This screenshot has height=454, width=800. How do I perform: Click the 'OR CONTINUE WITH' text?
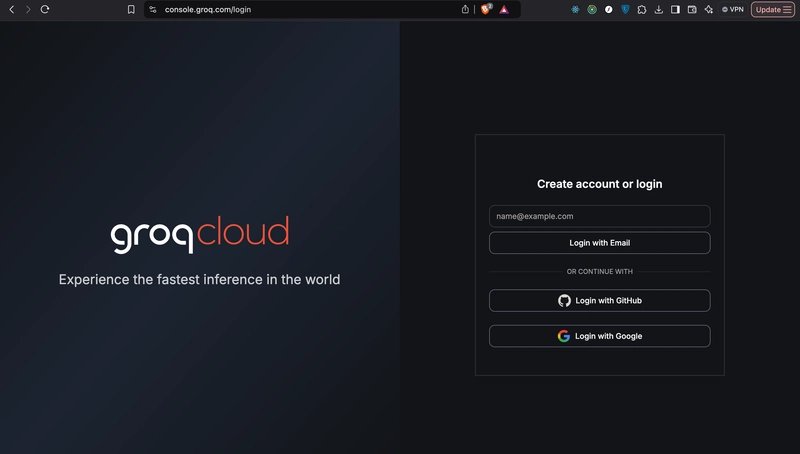point(599,271)
